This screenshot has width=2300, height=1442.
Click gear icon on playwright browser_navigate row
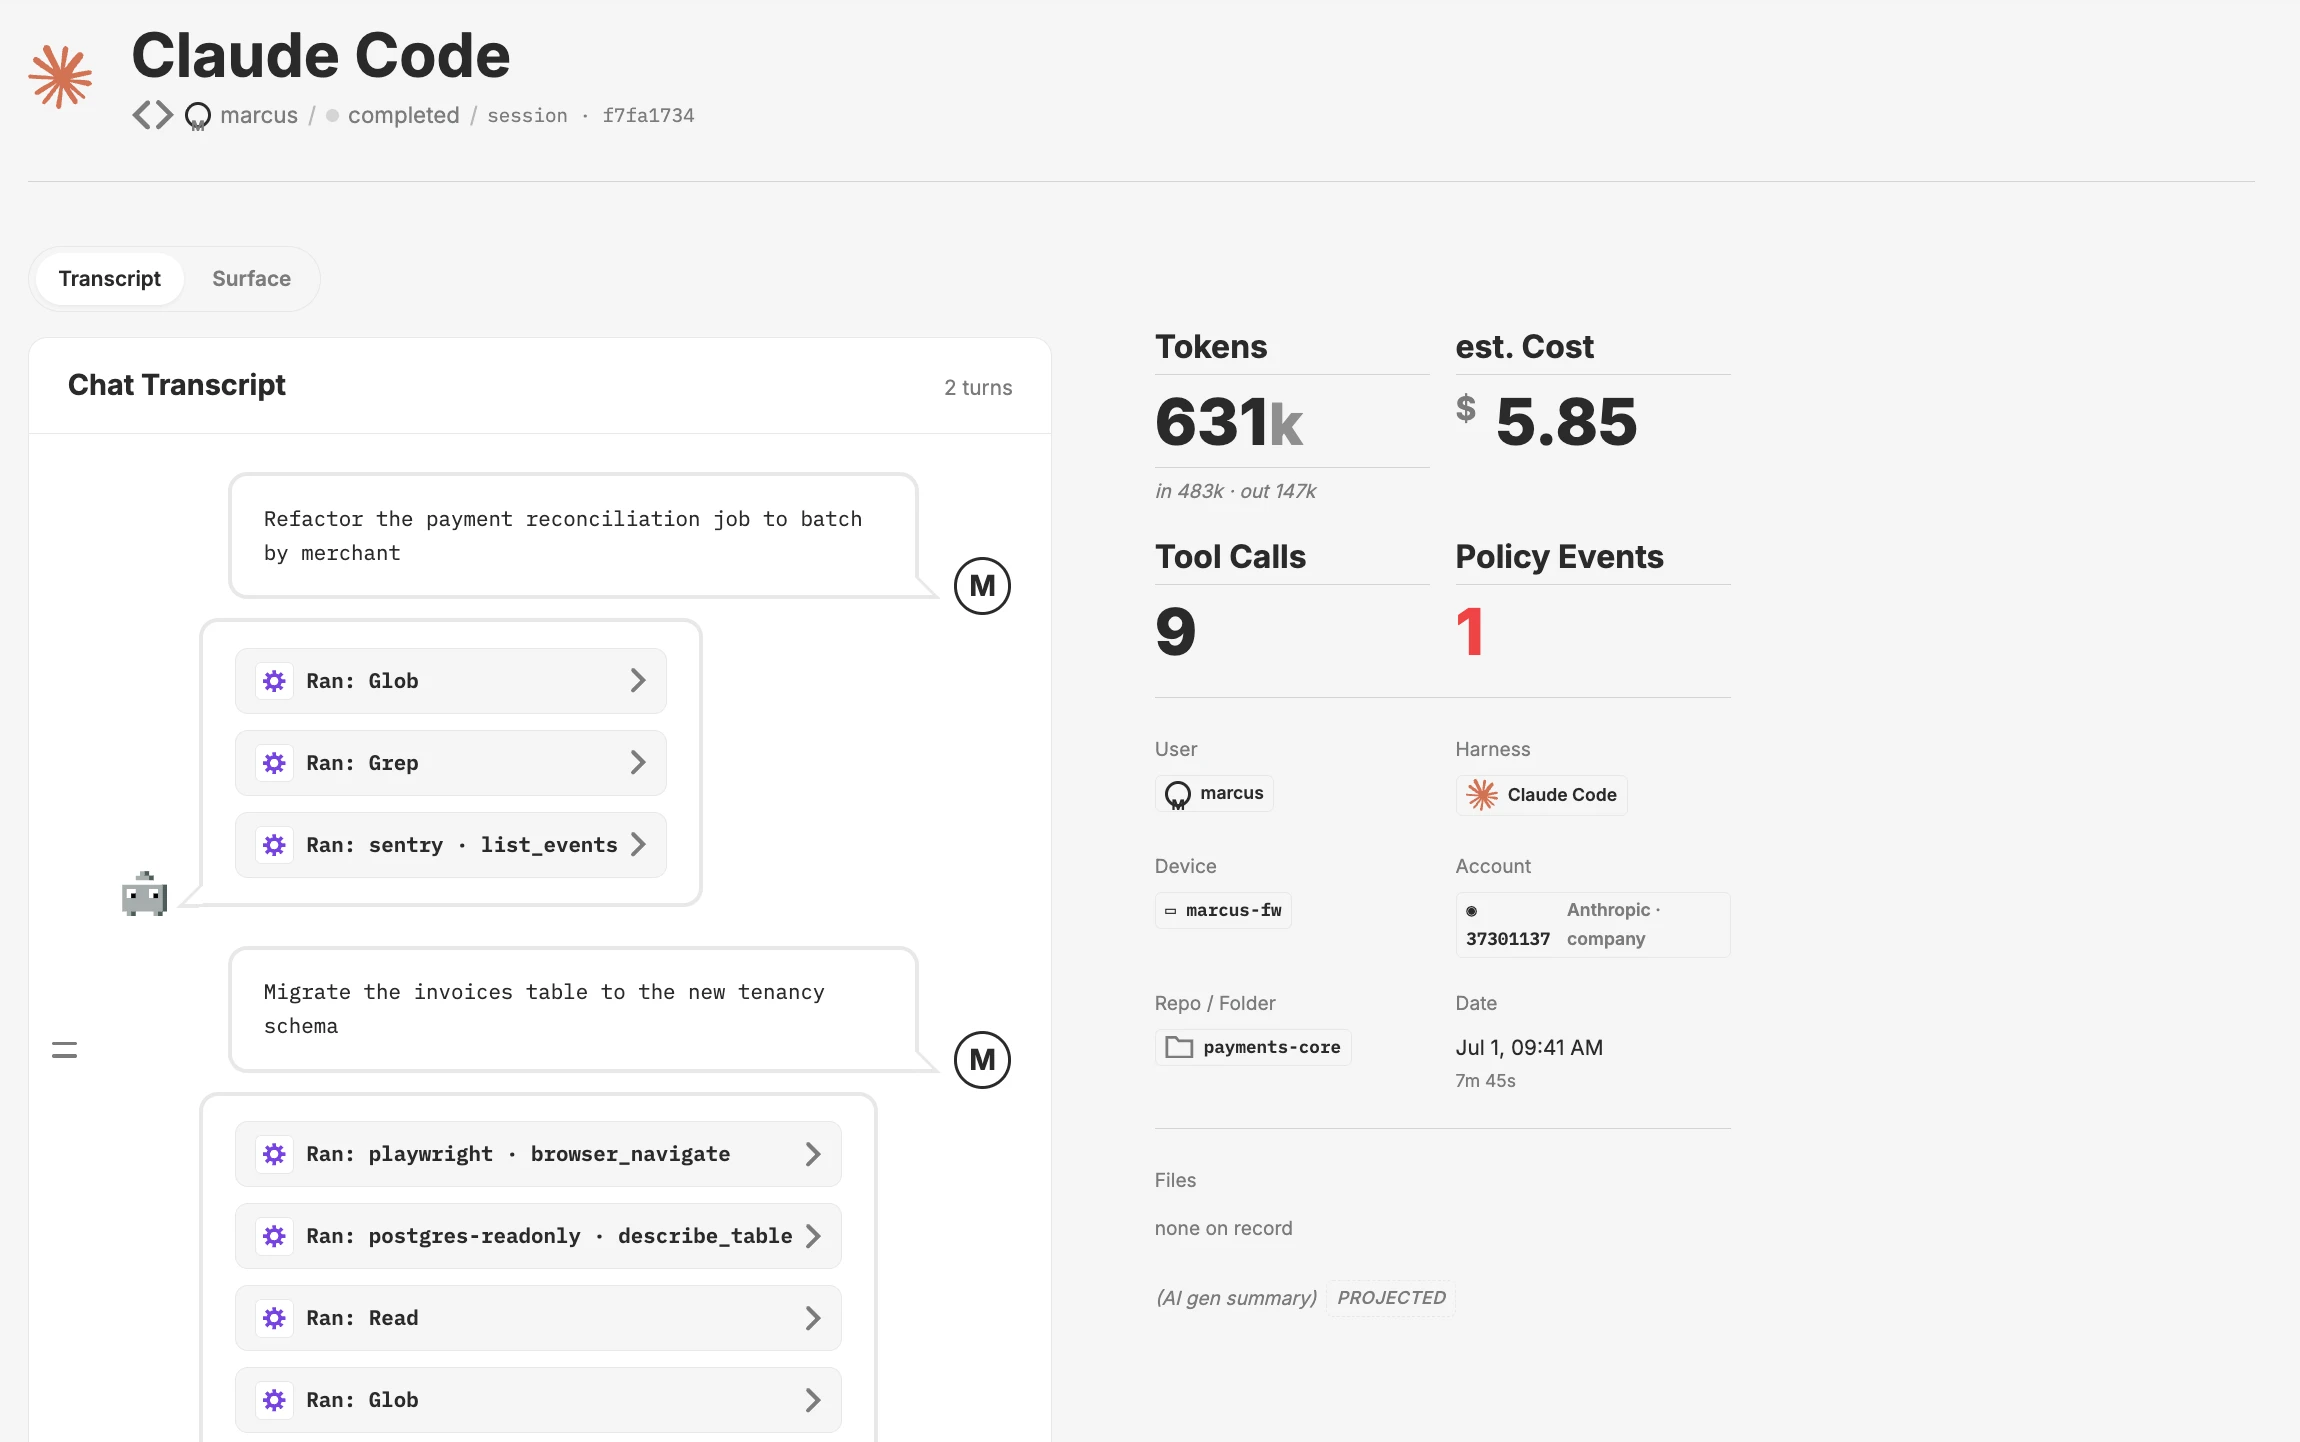[274, 1154]
